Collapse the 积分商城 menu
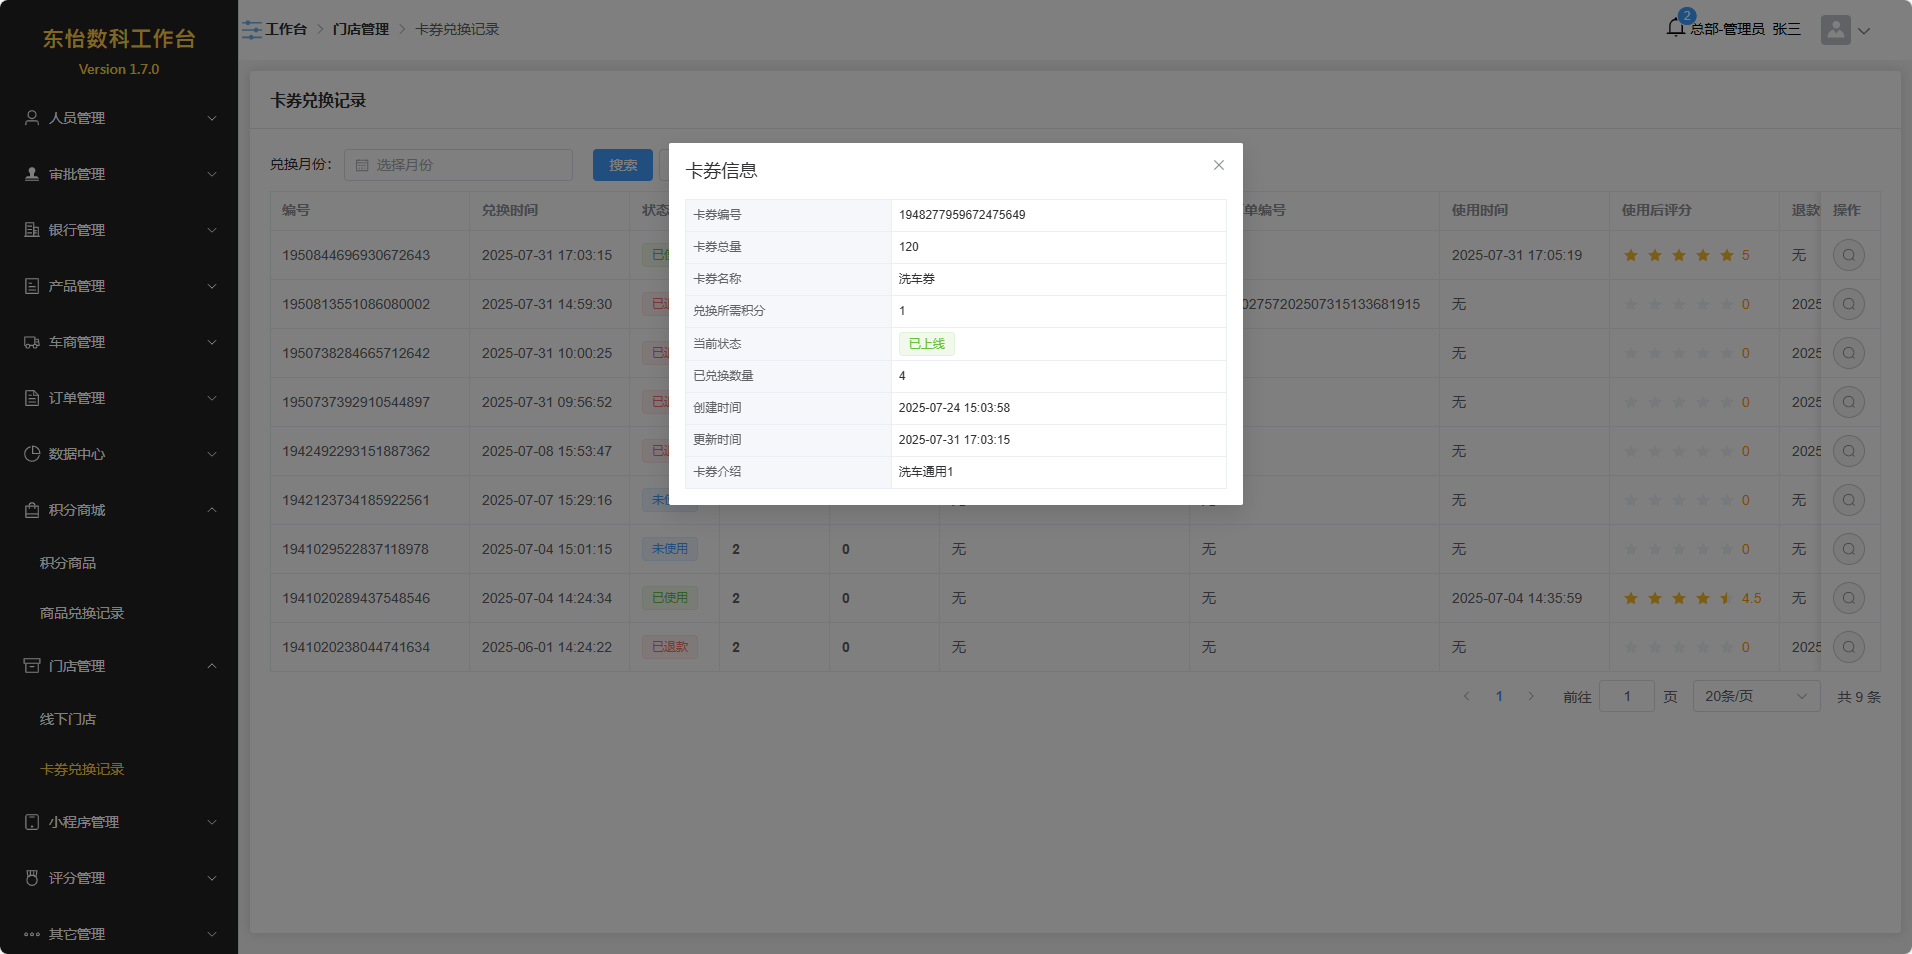The width and height of the screenshot is (1912, 954). [119, 510]
